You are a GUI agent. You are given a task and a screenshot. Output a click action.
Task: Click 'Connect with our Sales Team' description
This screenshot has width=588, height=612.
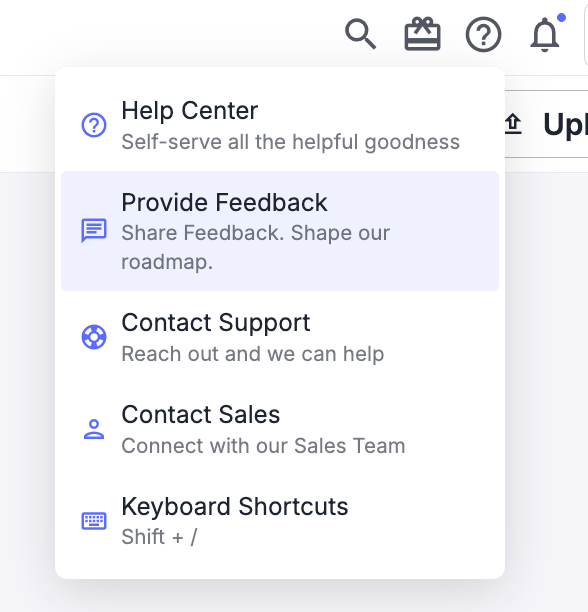263,446
